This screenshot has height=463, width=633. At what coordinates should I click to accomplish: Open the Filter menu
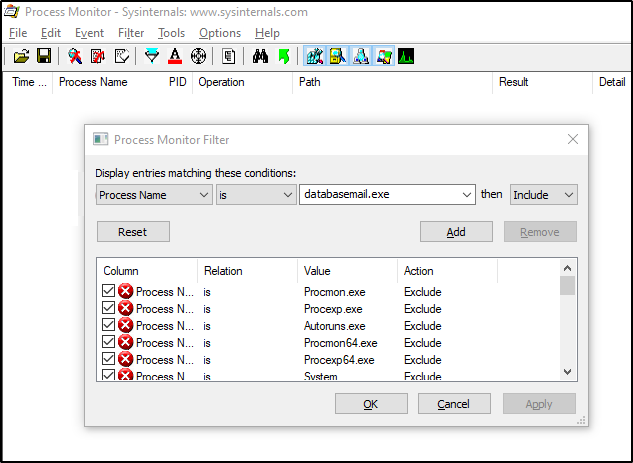coord(131,33)
